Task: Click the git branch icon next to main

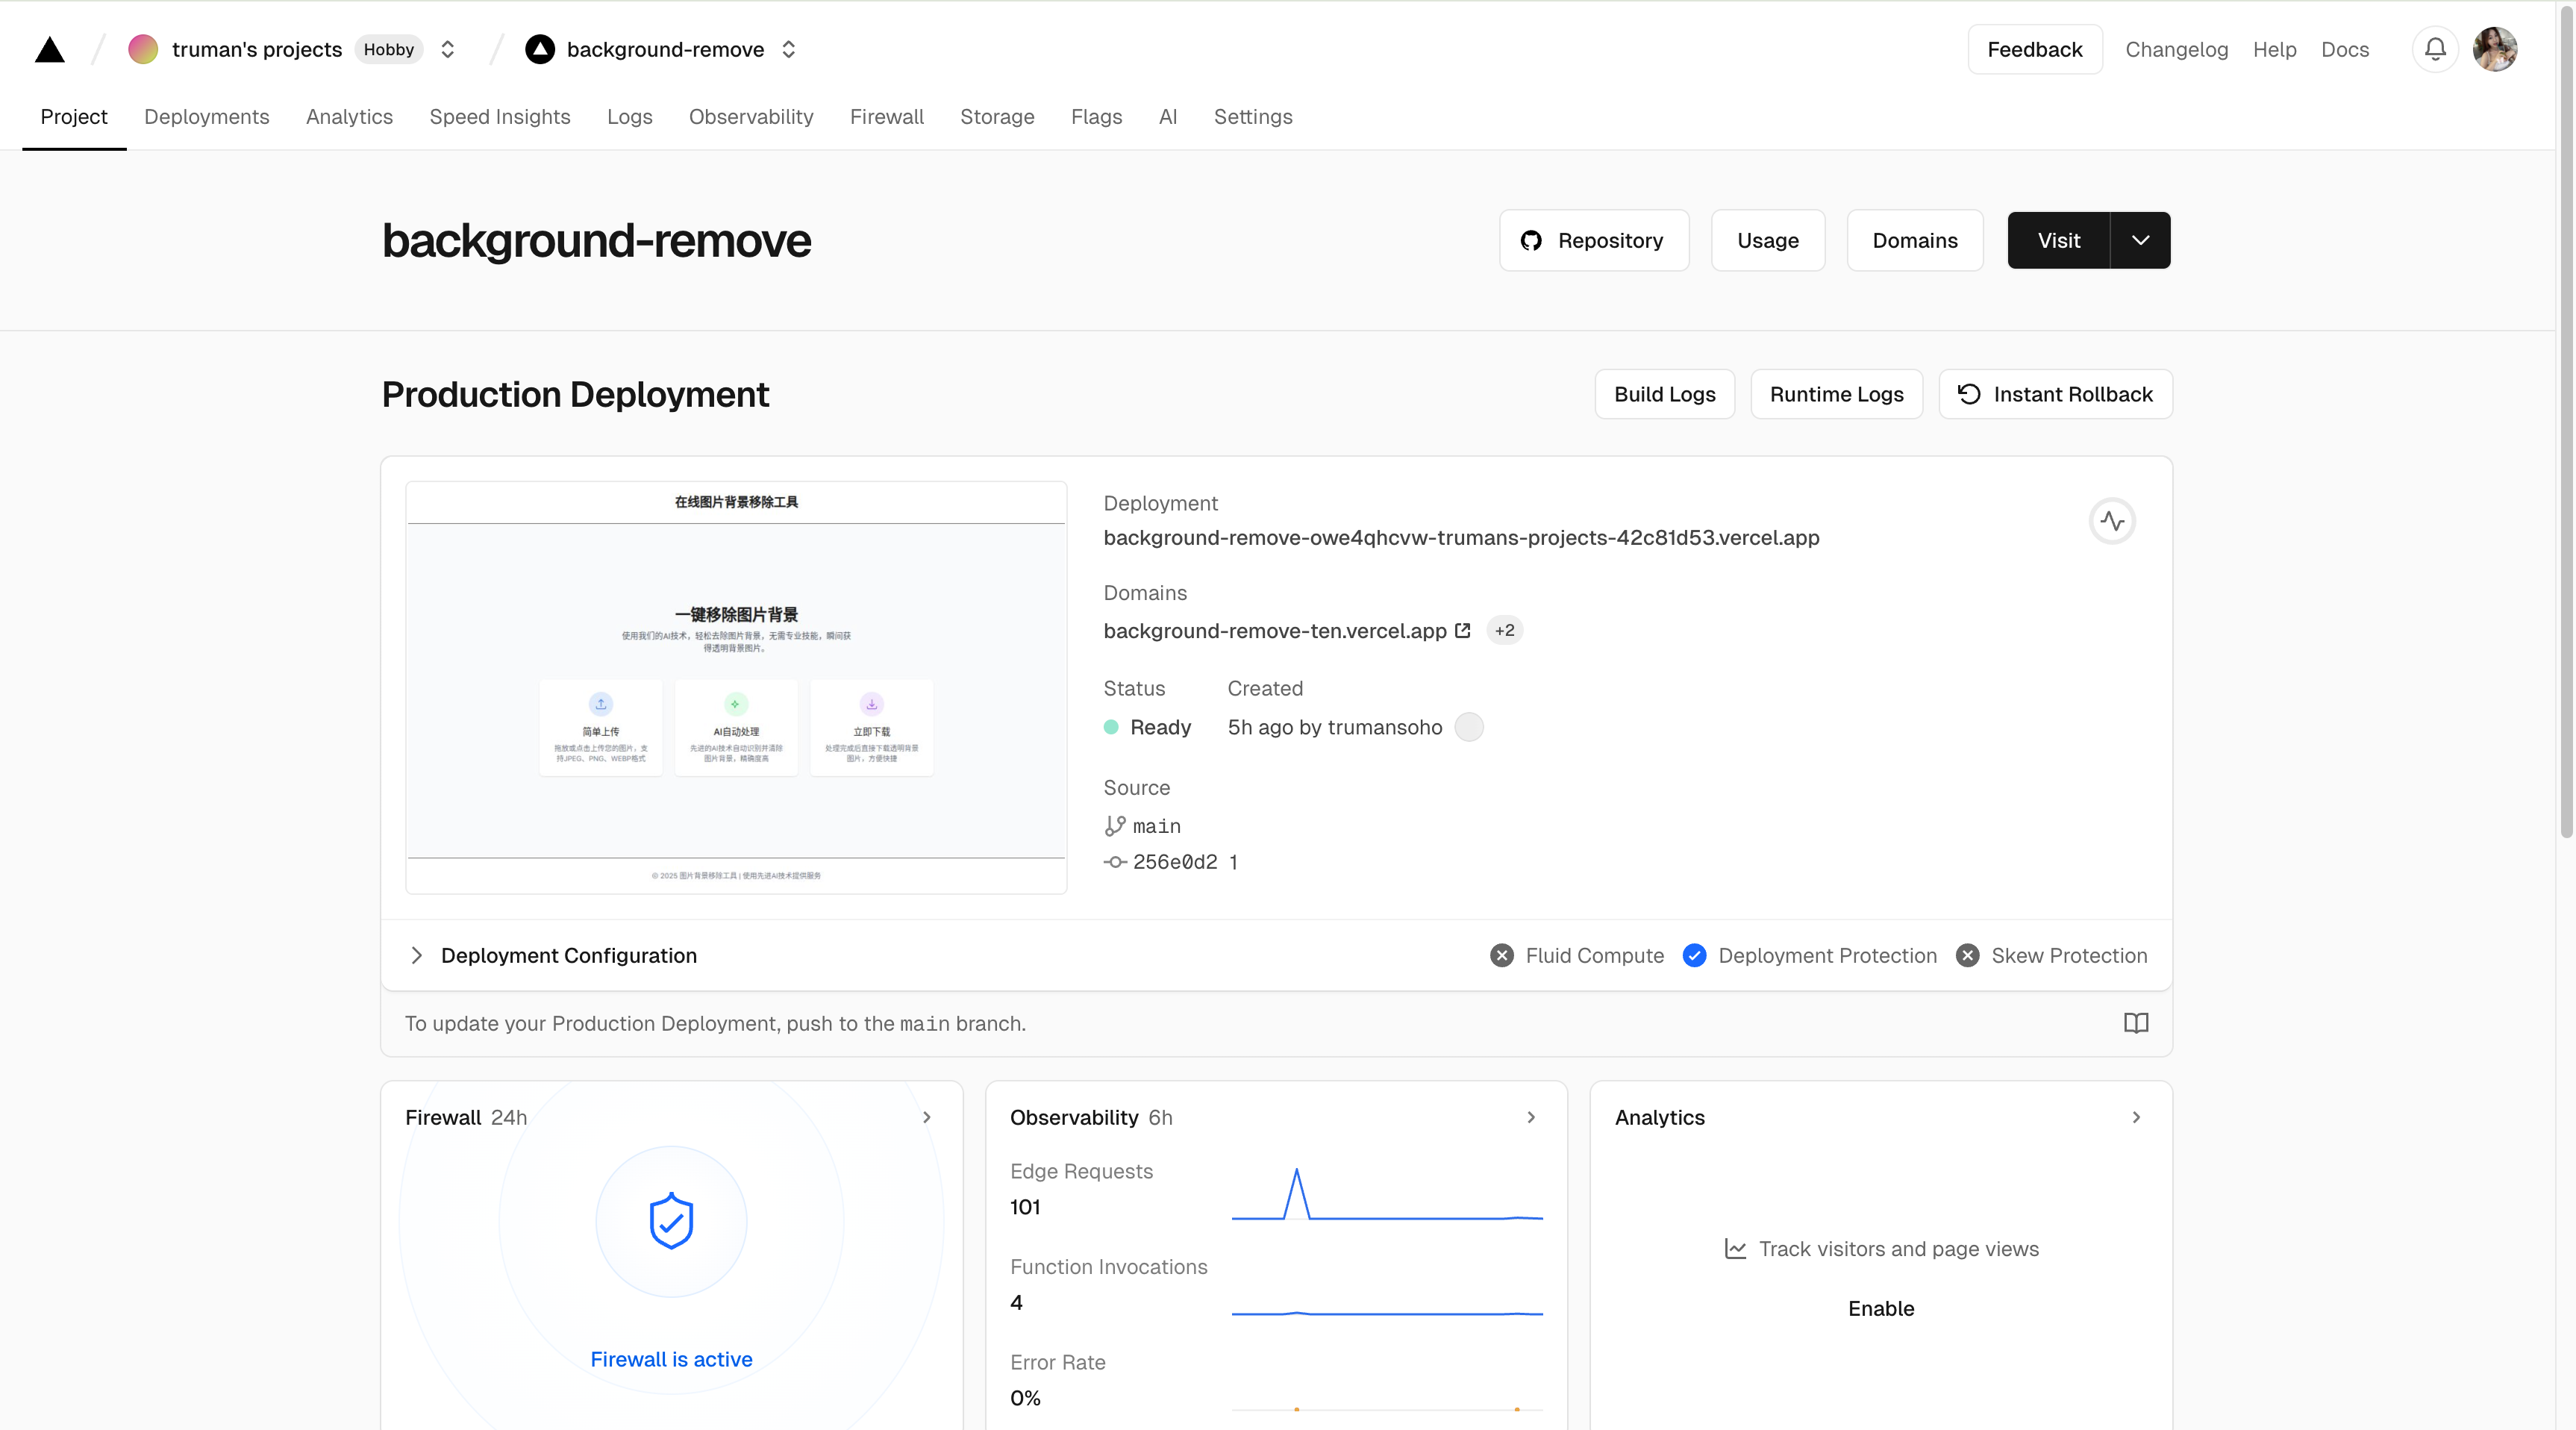Action: [1114, 826]
